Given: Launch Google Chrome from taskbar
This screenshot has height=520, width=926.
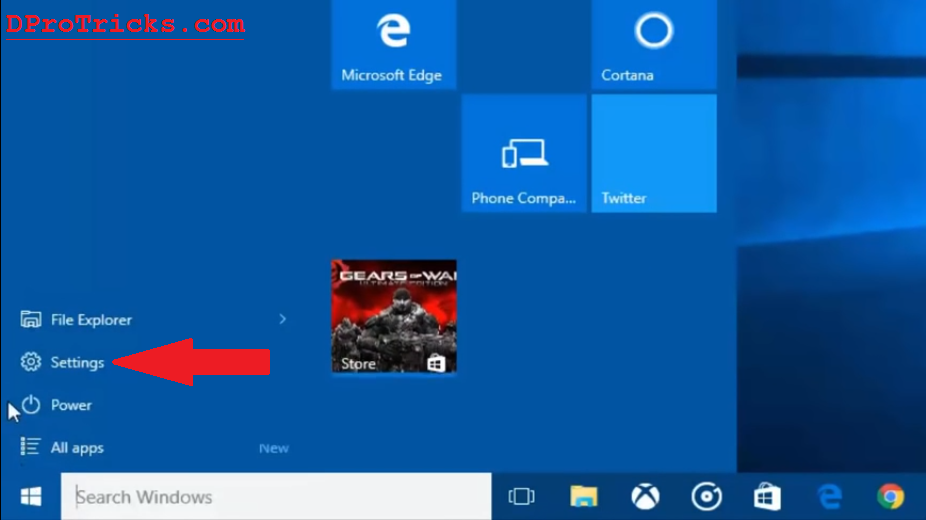Looking at the screenshot, I should click(891, 496).
